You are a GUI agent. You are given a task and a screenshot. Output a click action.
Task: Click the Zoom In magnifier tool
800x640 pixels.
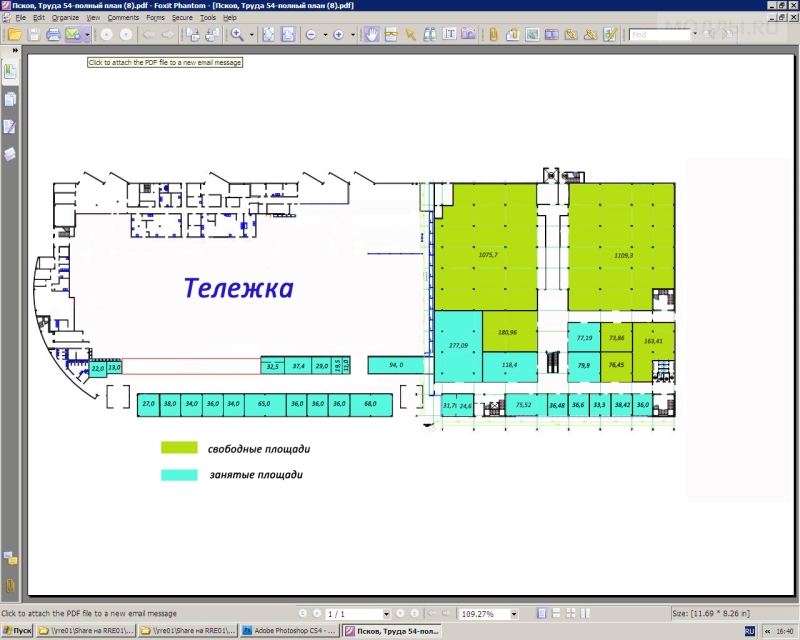pos(237,34)
